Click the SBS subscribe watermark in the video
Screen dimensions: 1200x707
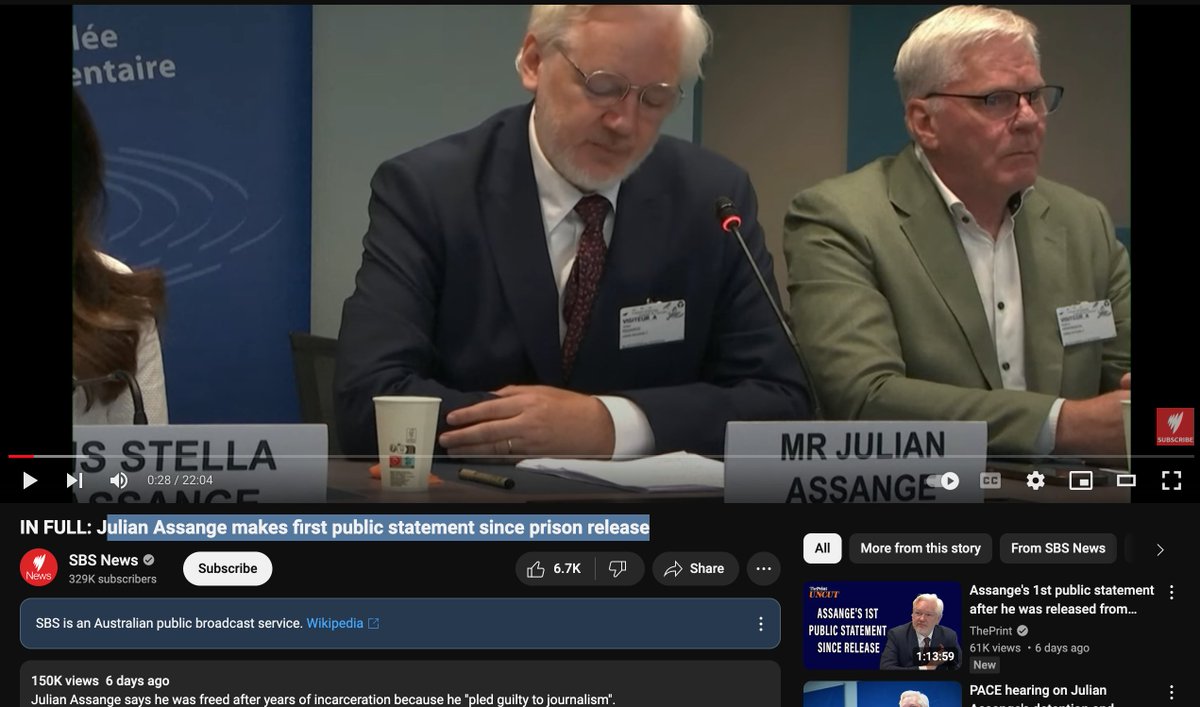[x=1175, y=427]
